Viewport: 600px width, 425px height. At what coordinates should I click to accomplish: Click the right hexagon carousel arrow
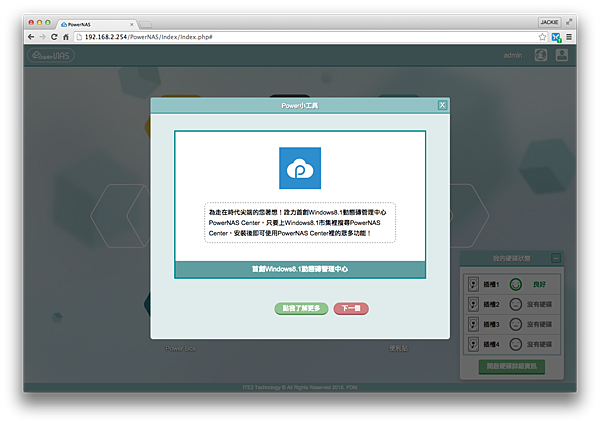[x=469, y=216]
